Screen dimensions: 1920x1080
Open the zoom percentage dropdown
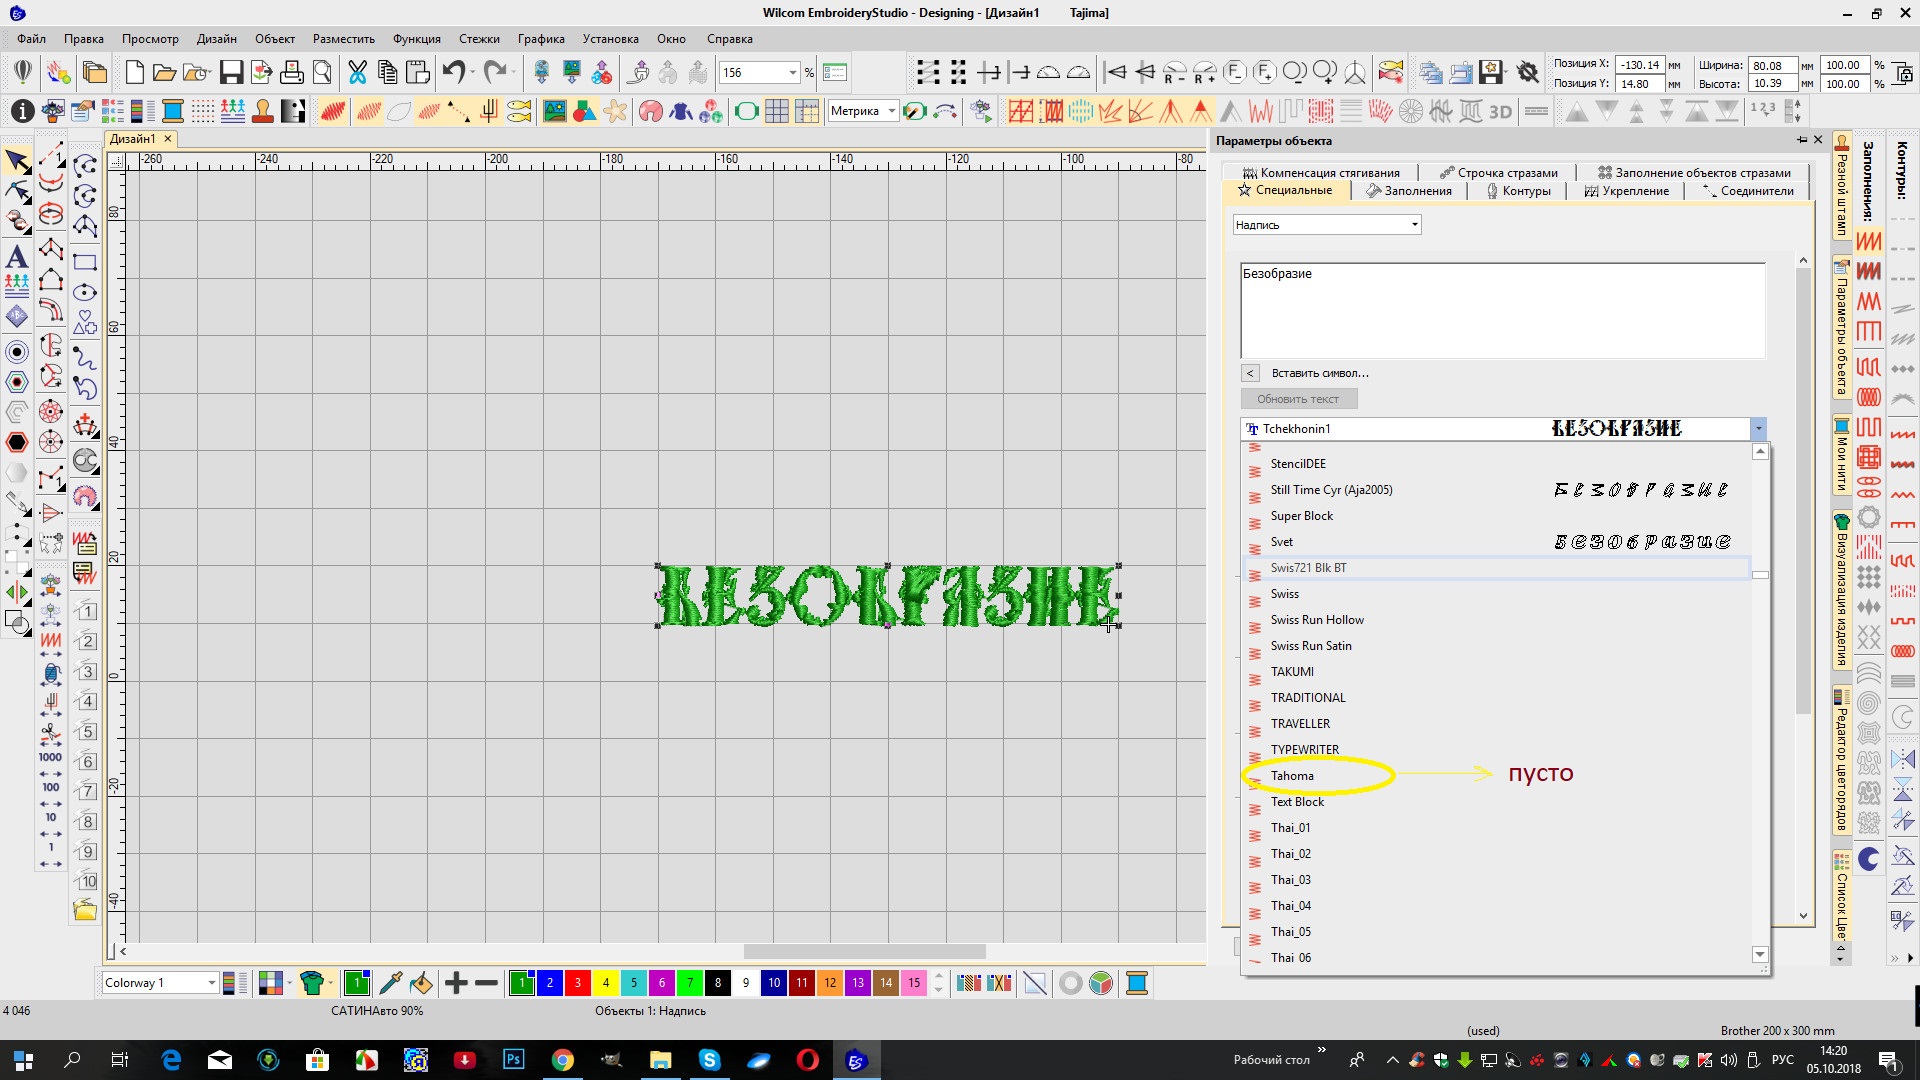(793, 72)
